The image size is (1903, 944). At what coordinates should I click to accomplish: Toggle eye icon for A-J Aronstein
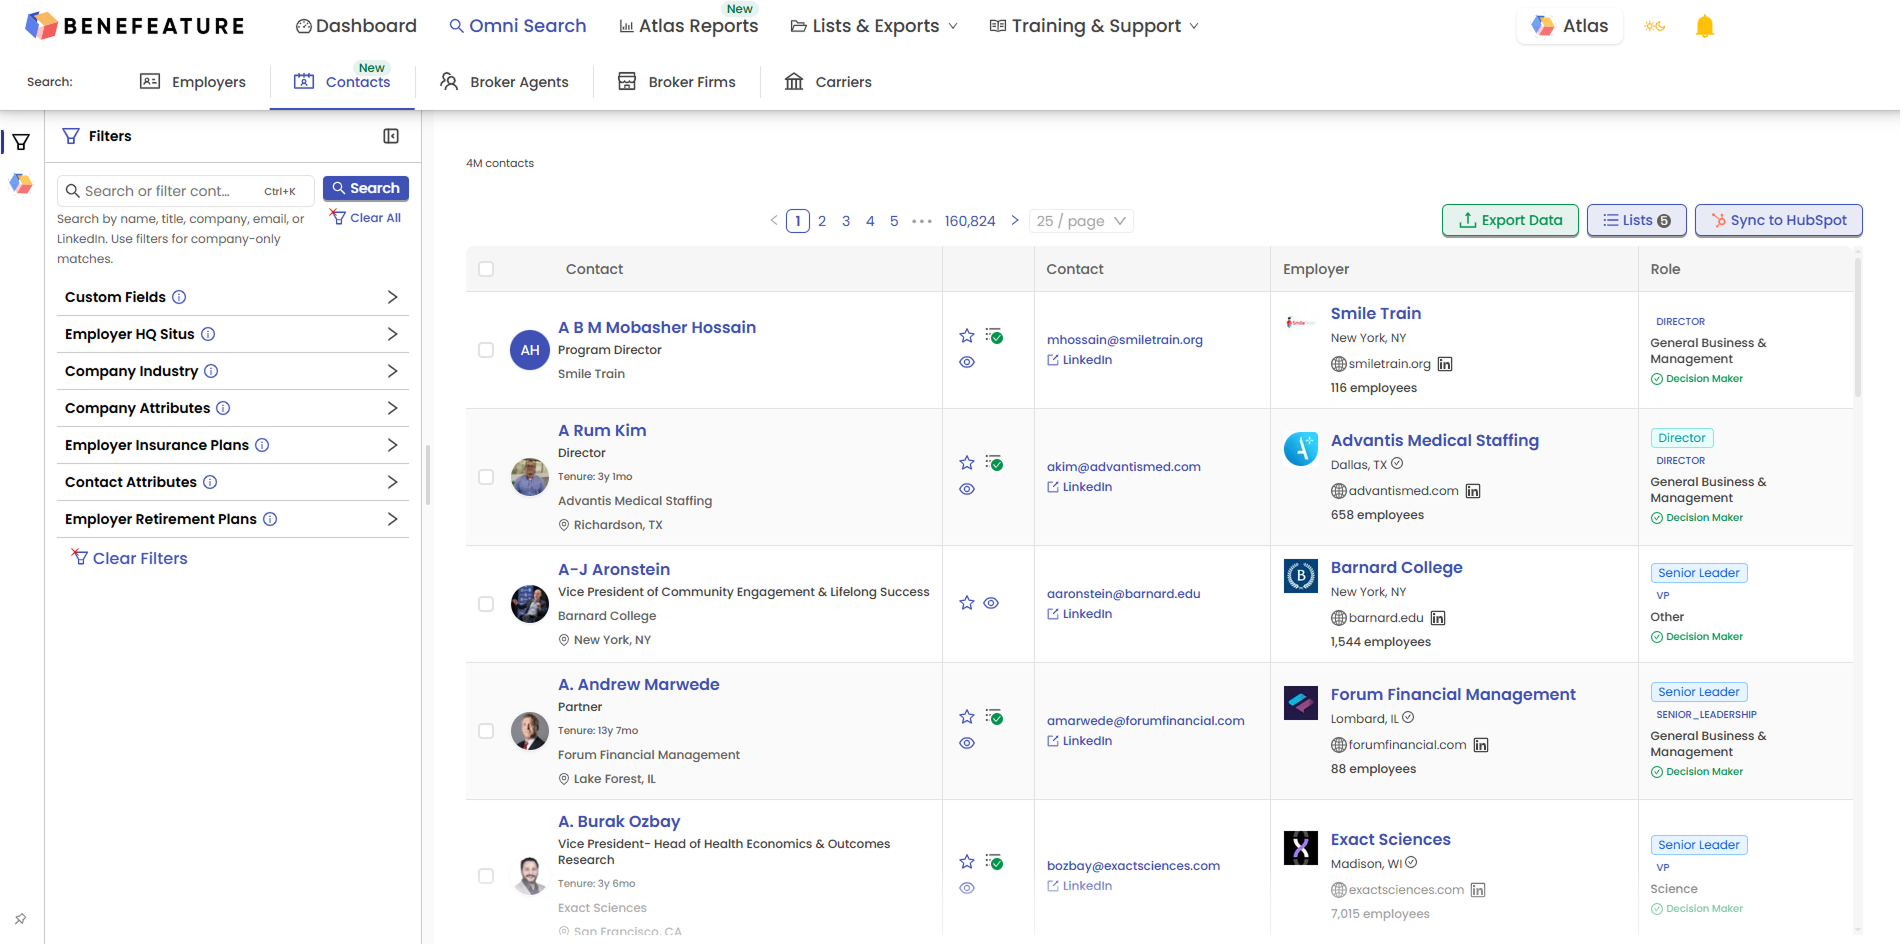click(x=991, y=603)
